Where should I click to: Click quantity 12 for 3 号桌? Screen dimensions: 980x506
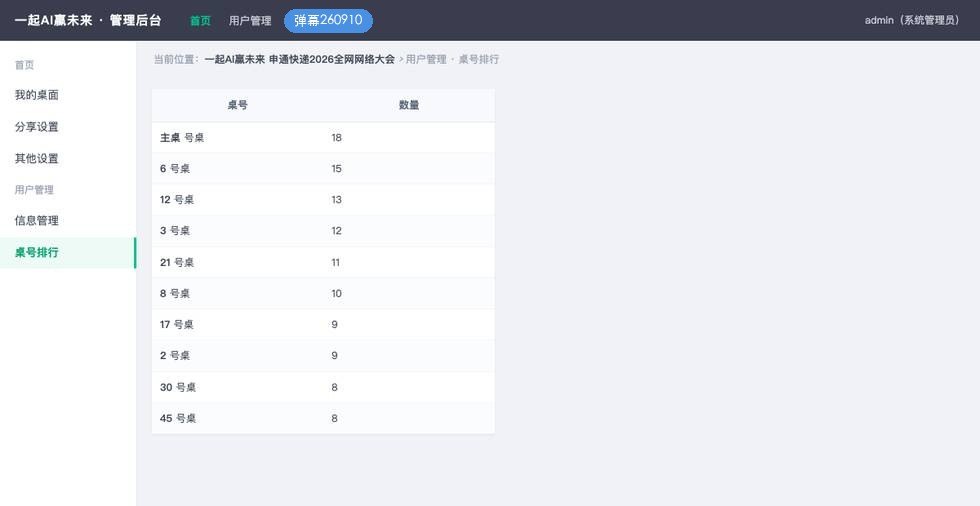336,231
